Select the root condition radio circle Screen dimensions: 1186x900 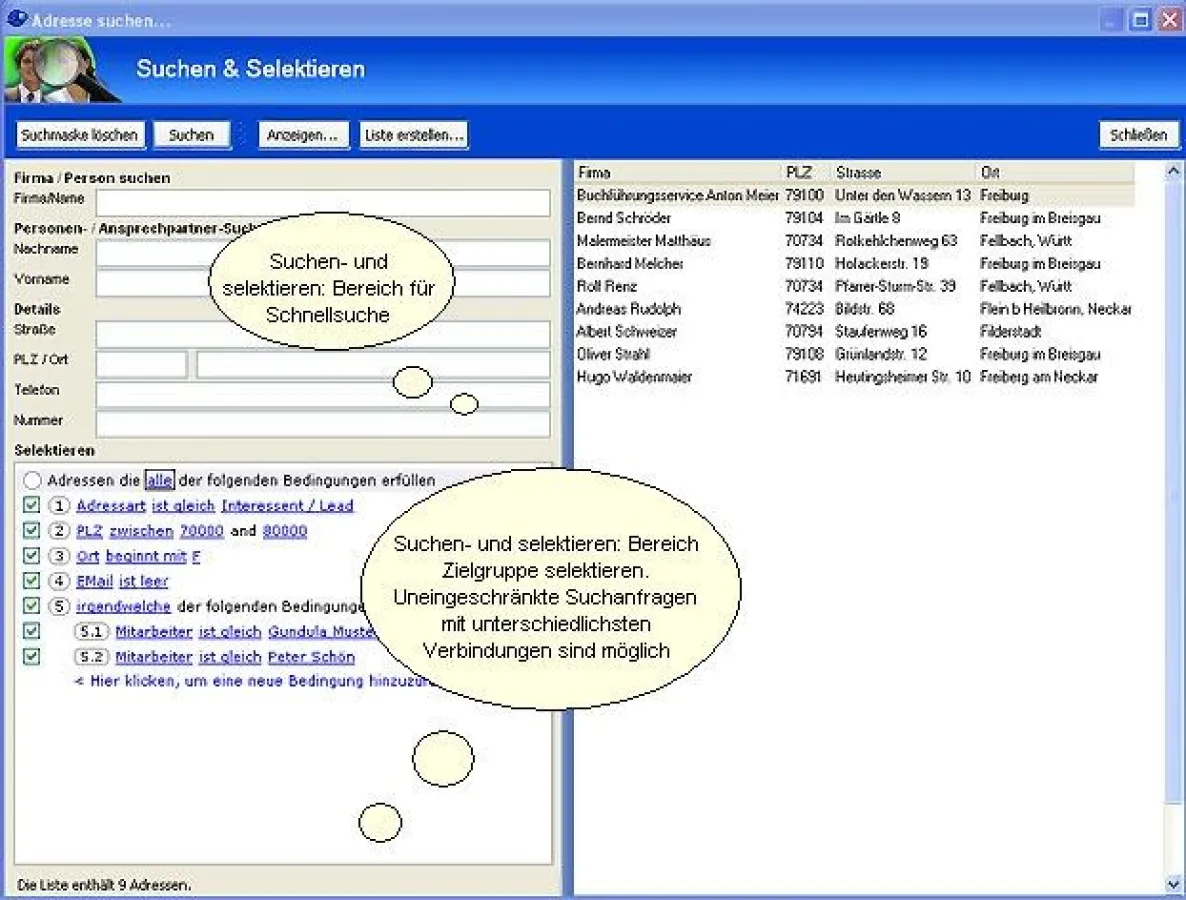(32, 481)
